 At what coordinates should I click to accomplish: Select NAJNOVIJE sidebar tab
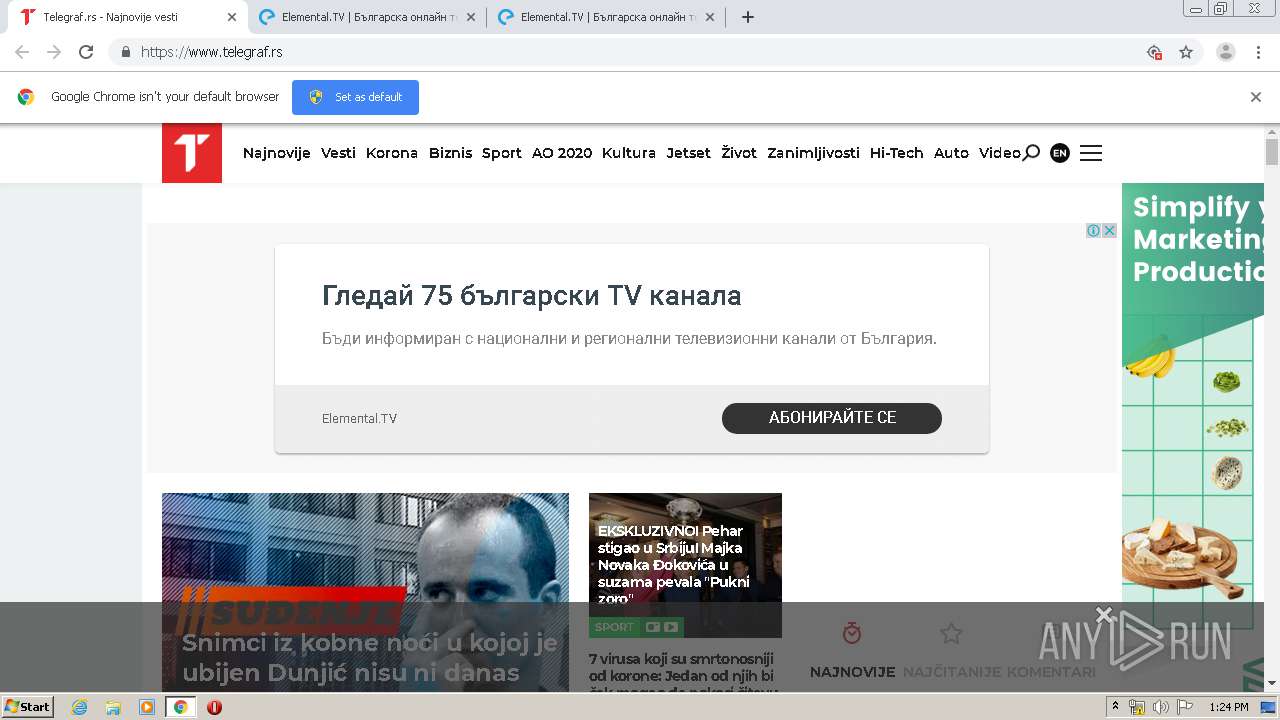852,672
